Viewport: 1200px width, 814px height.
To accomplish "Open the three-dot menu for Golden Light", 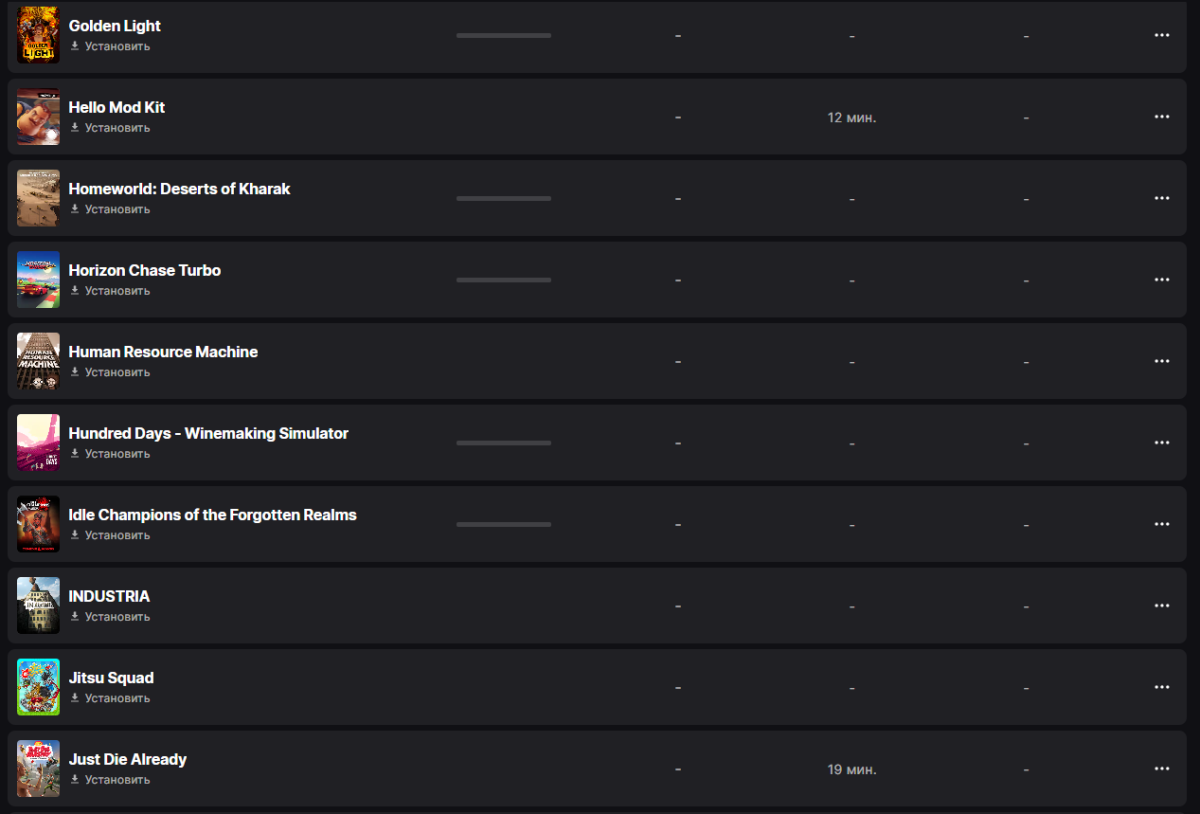I will click(1161, 35).
